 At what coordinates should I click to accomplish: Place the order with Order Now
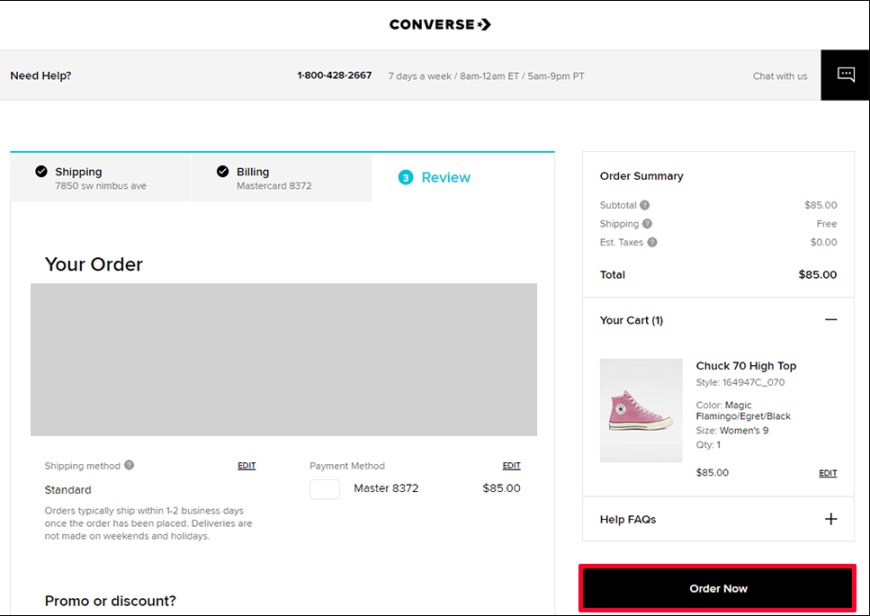pos(717,588)
